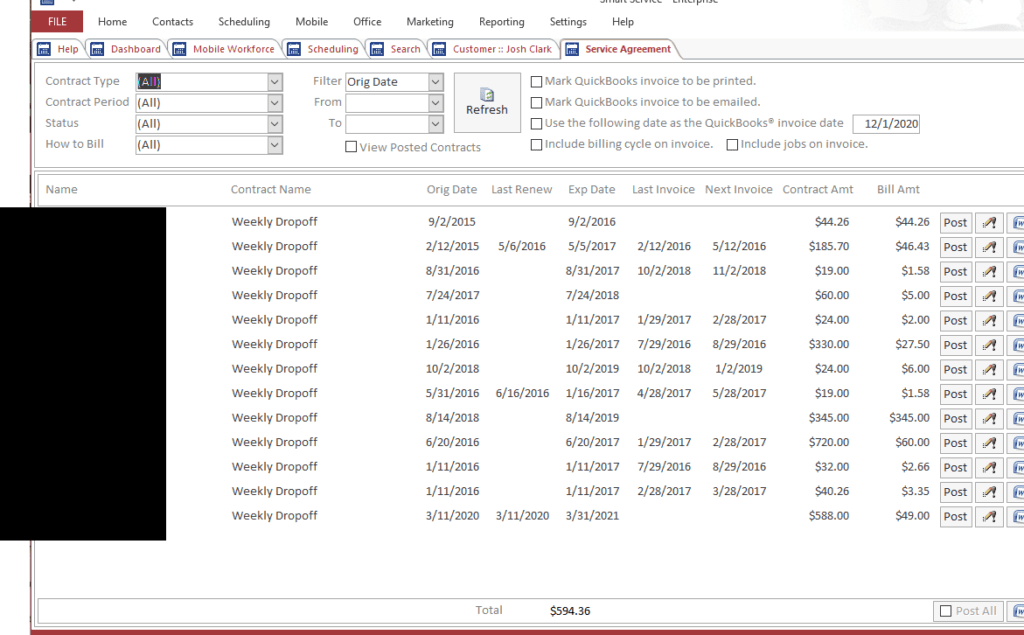Enable Mark QuickBooks invoice to be printed
The height and width of the screenshot is (635, 1024).
click(536, 82)
